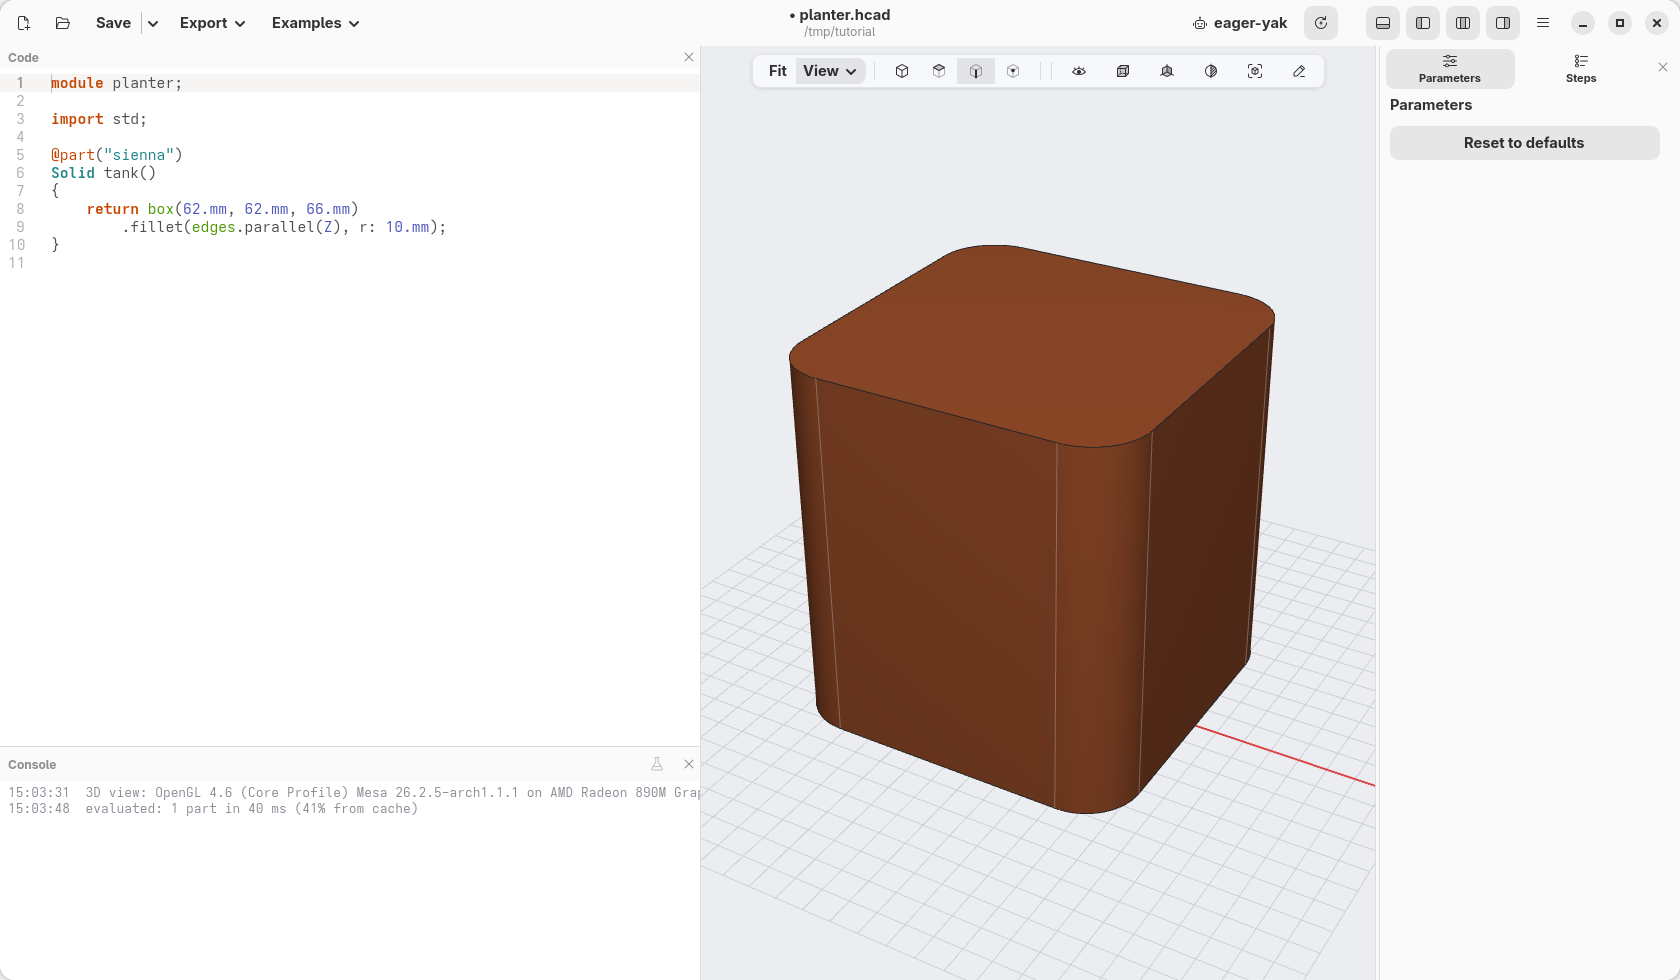This screenshot has height=980, width=1680.
Task: Open the Export dropdown menu
Action: point(212,23)
